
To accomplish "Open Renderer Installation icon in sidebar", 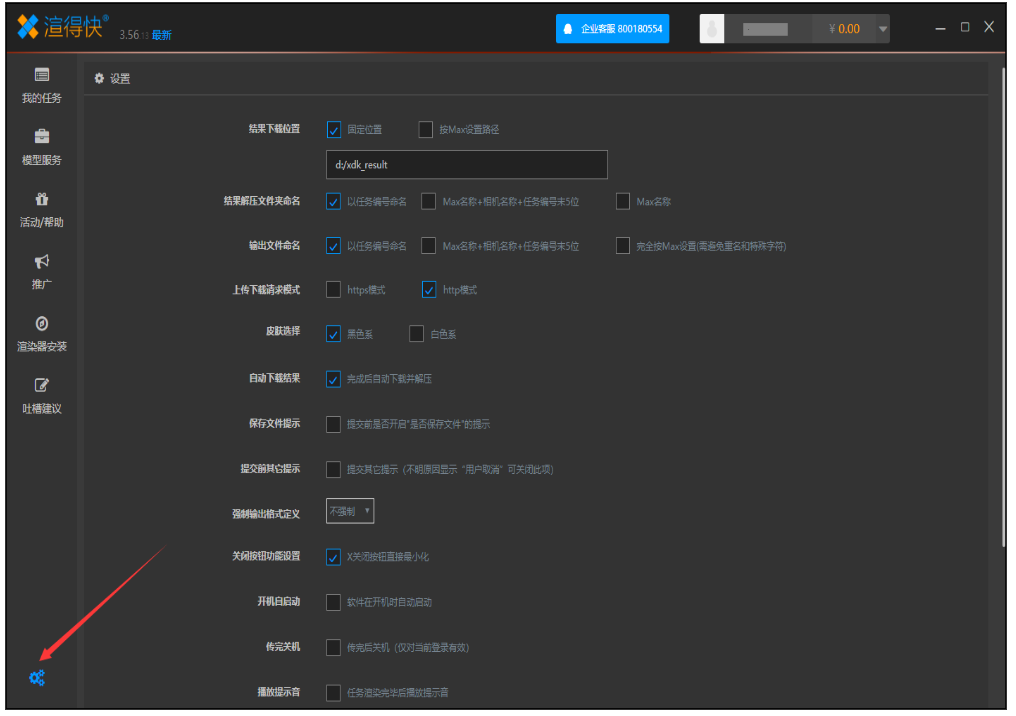I will [x=42, y=323].
